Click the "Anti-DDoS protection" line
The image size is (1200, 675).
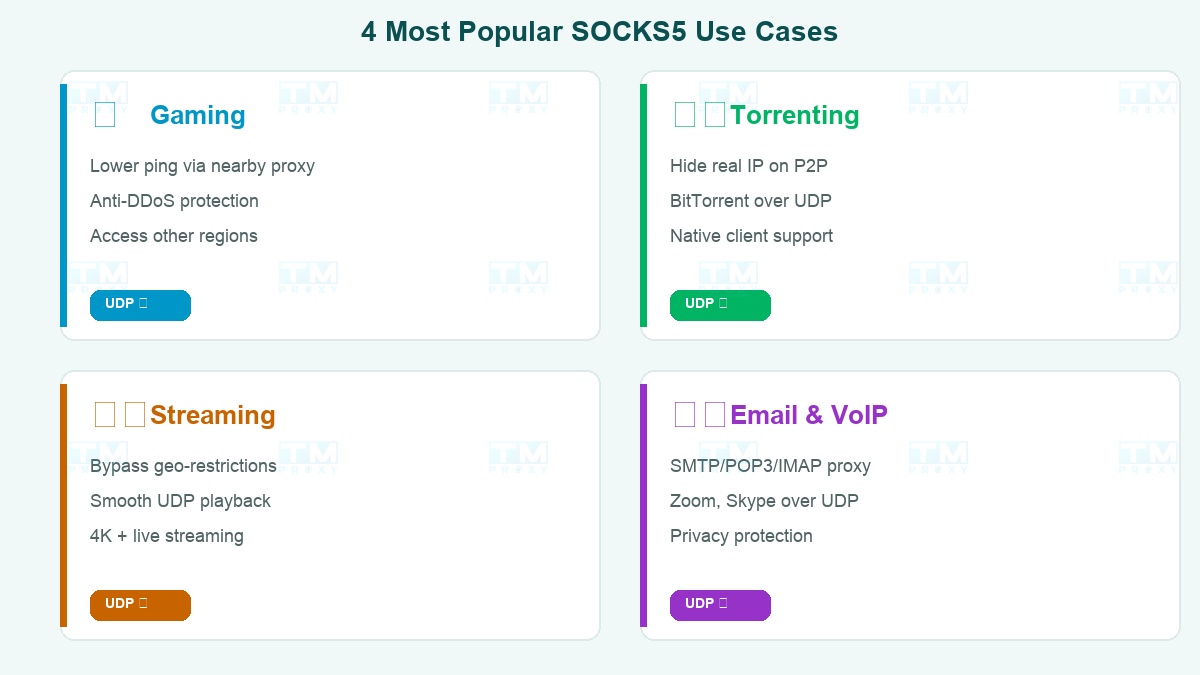pyautogui.click(x=174, y=201)
